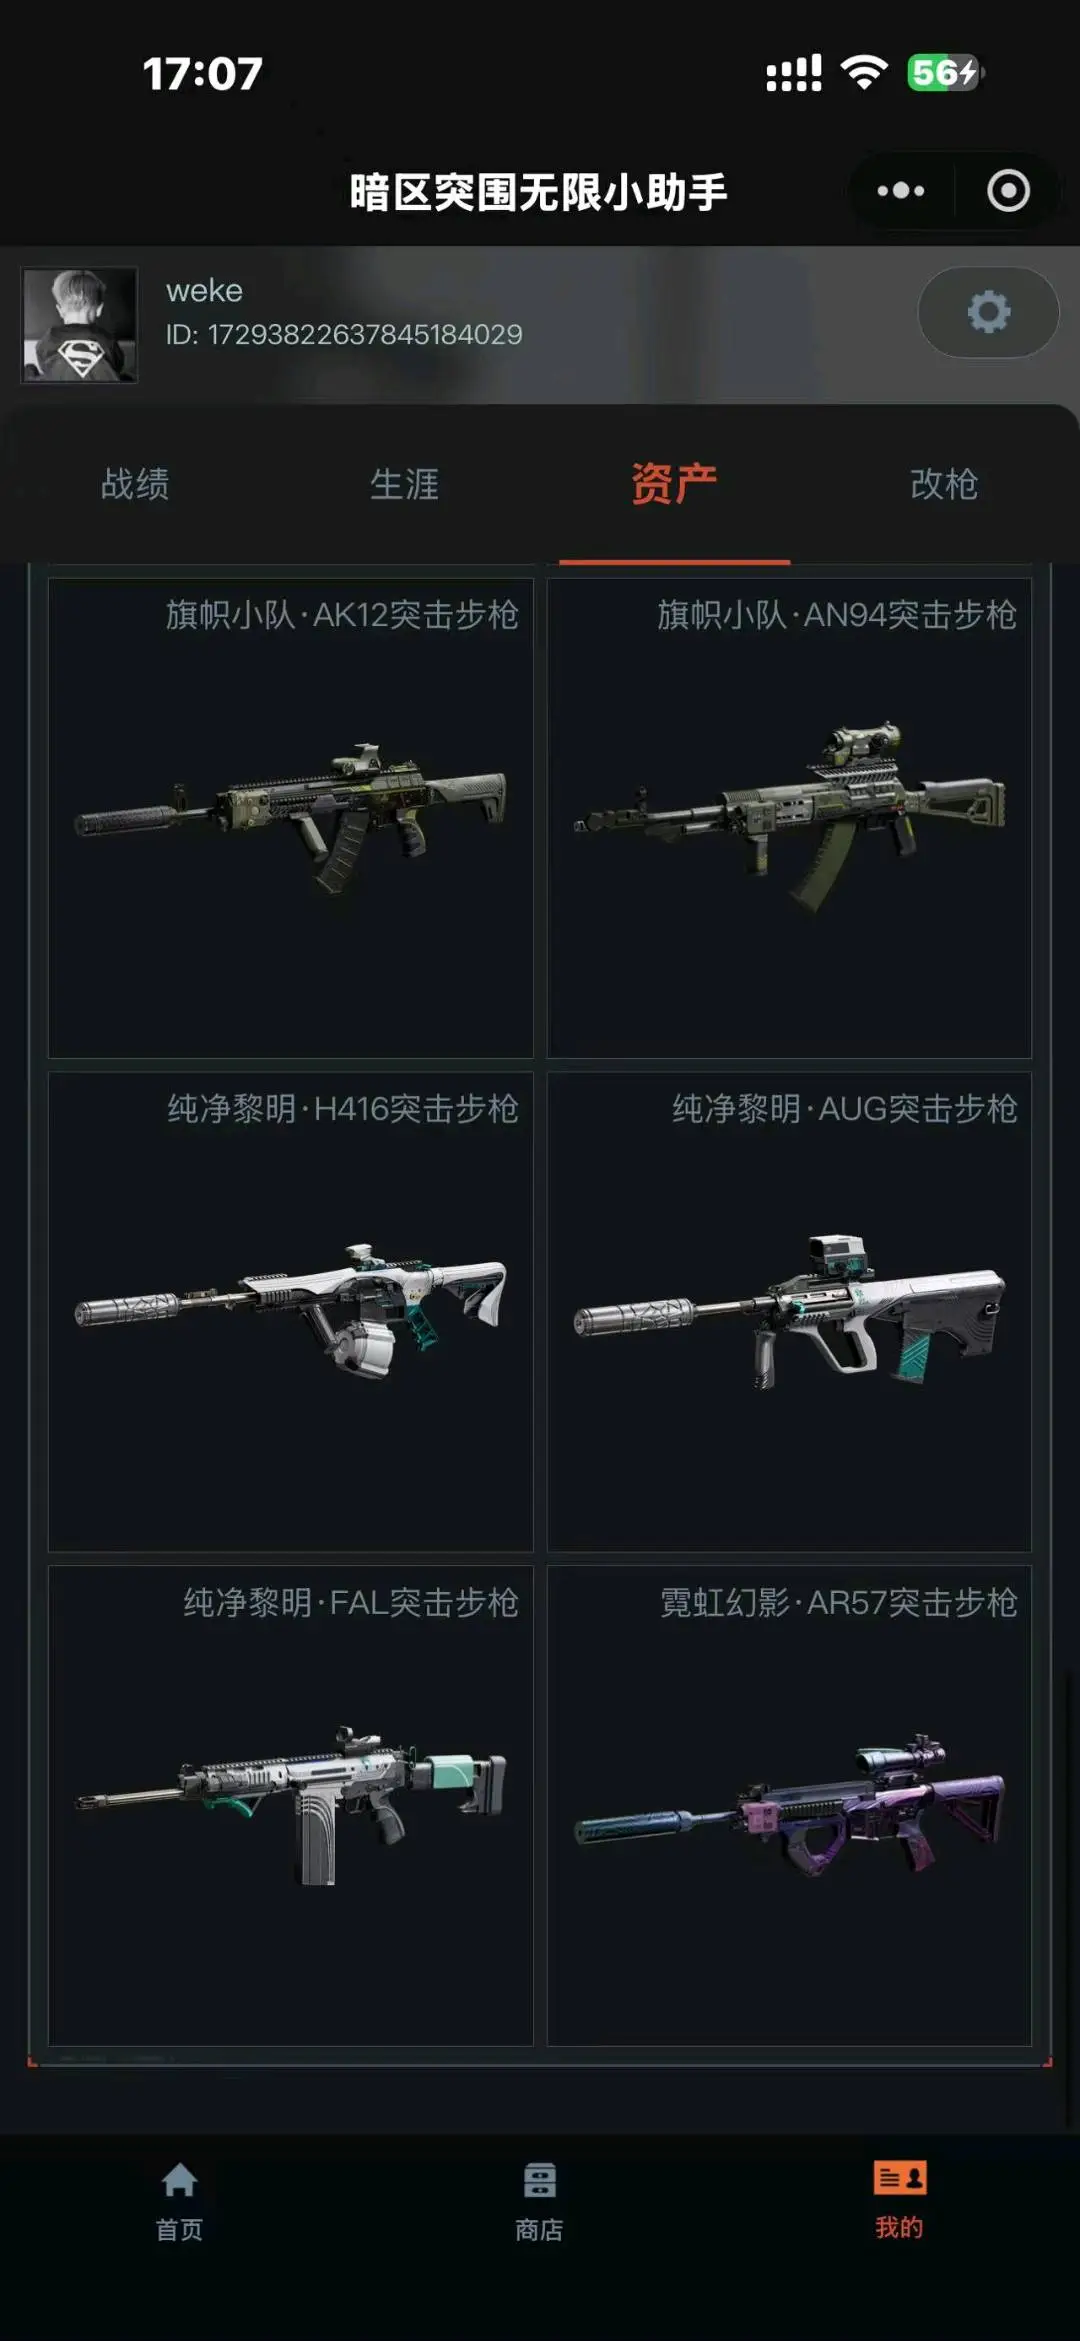View 纯净黎明·AUG突击步枪 skin
This screenshot has width=1080, height=2341.
coord(789,1312)
